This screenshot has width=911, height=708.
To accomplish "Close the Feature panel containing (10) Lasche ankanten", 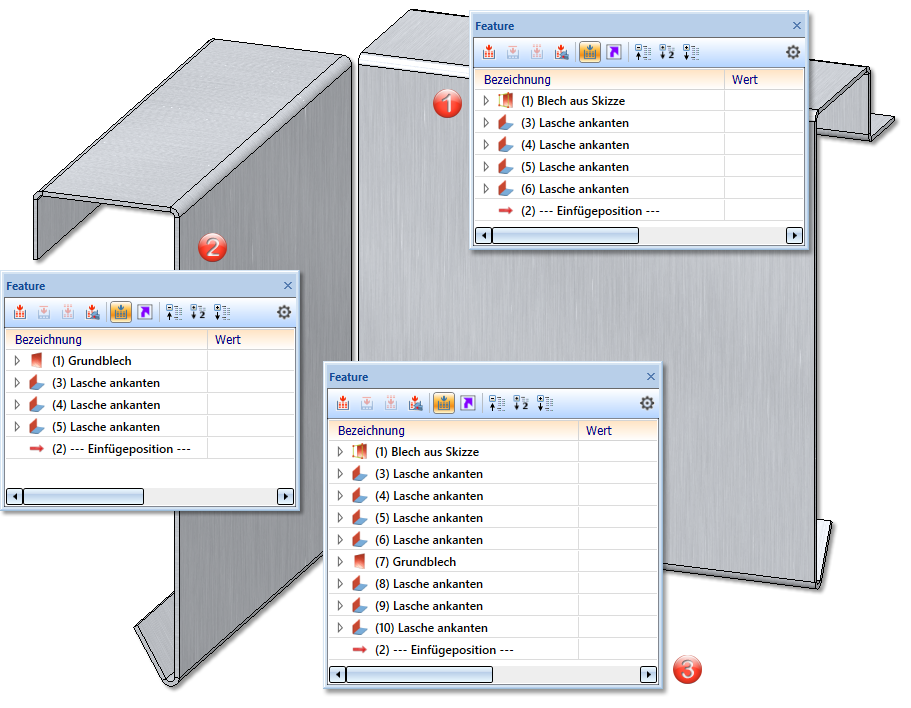I will 651,376.
